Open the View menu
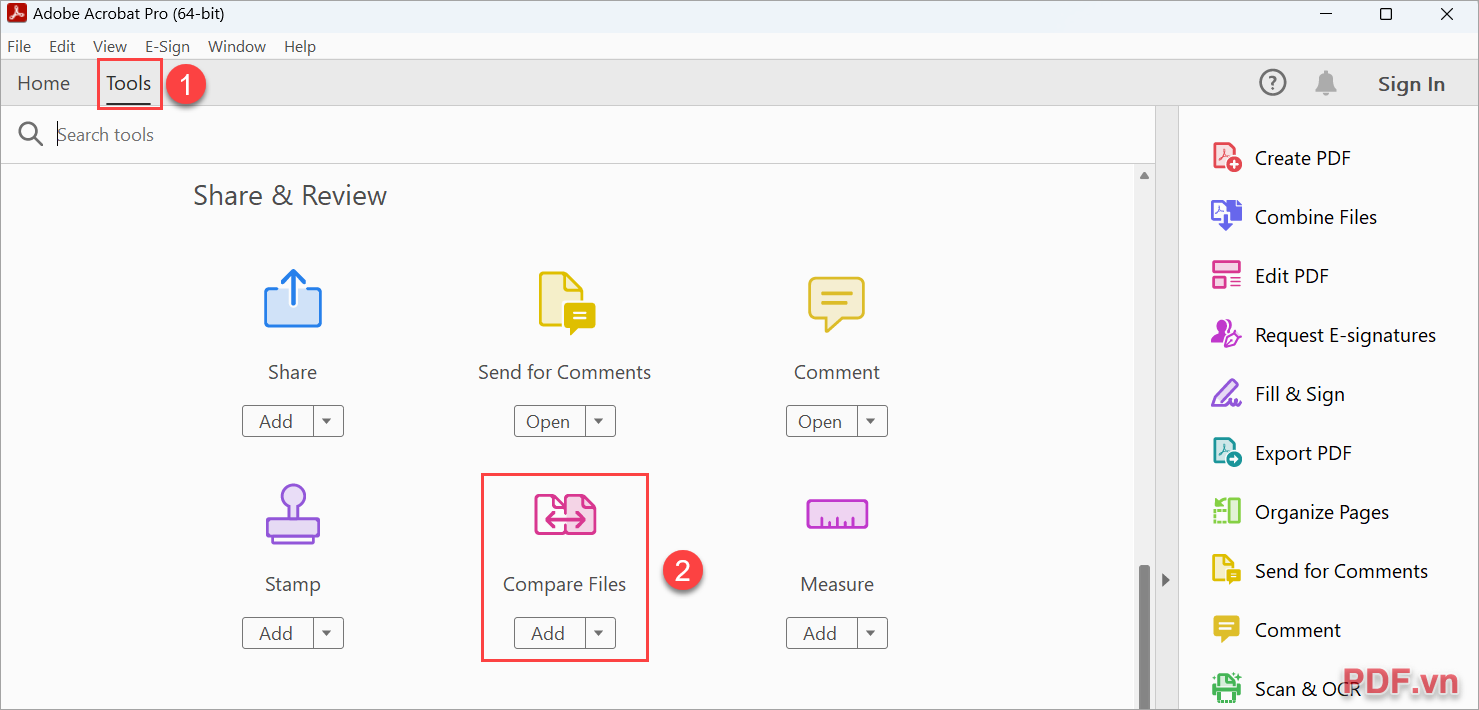The width and height of the screenshot is (1479, 710). point(110,47)
